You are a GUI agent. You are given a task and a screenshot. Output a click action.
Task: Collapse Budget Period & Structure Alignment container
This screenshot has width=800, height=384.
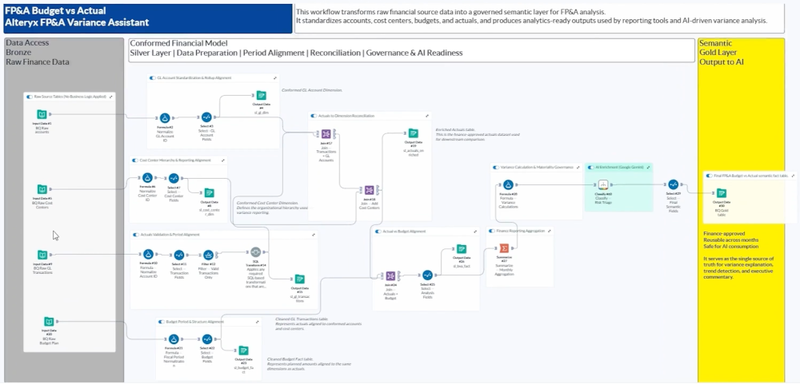(x=257, y=322)
